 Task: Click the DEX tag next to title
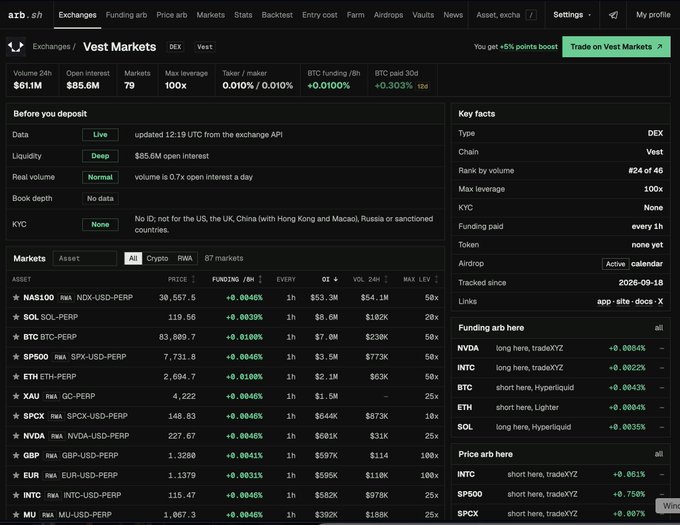[175, 47]
